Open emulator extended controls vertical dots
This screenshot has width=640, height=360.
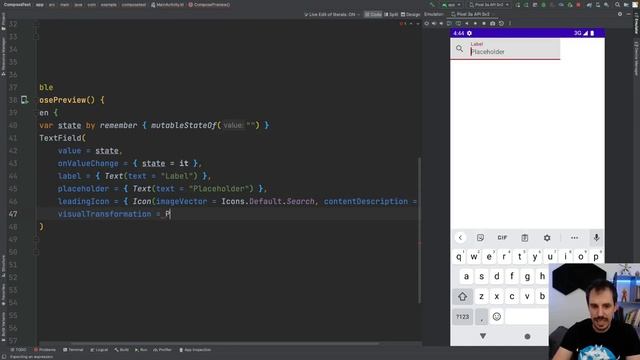[x=510, y=23]
